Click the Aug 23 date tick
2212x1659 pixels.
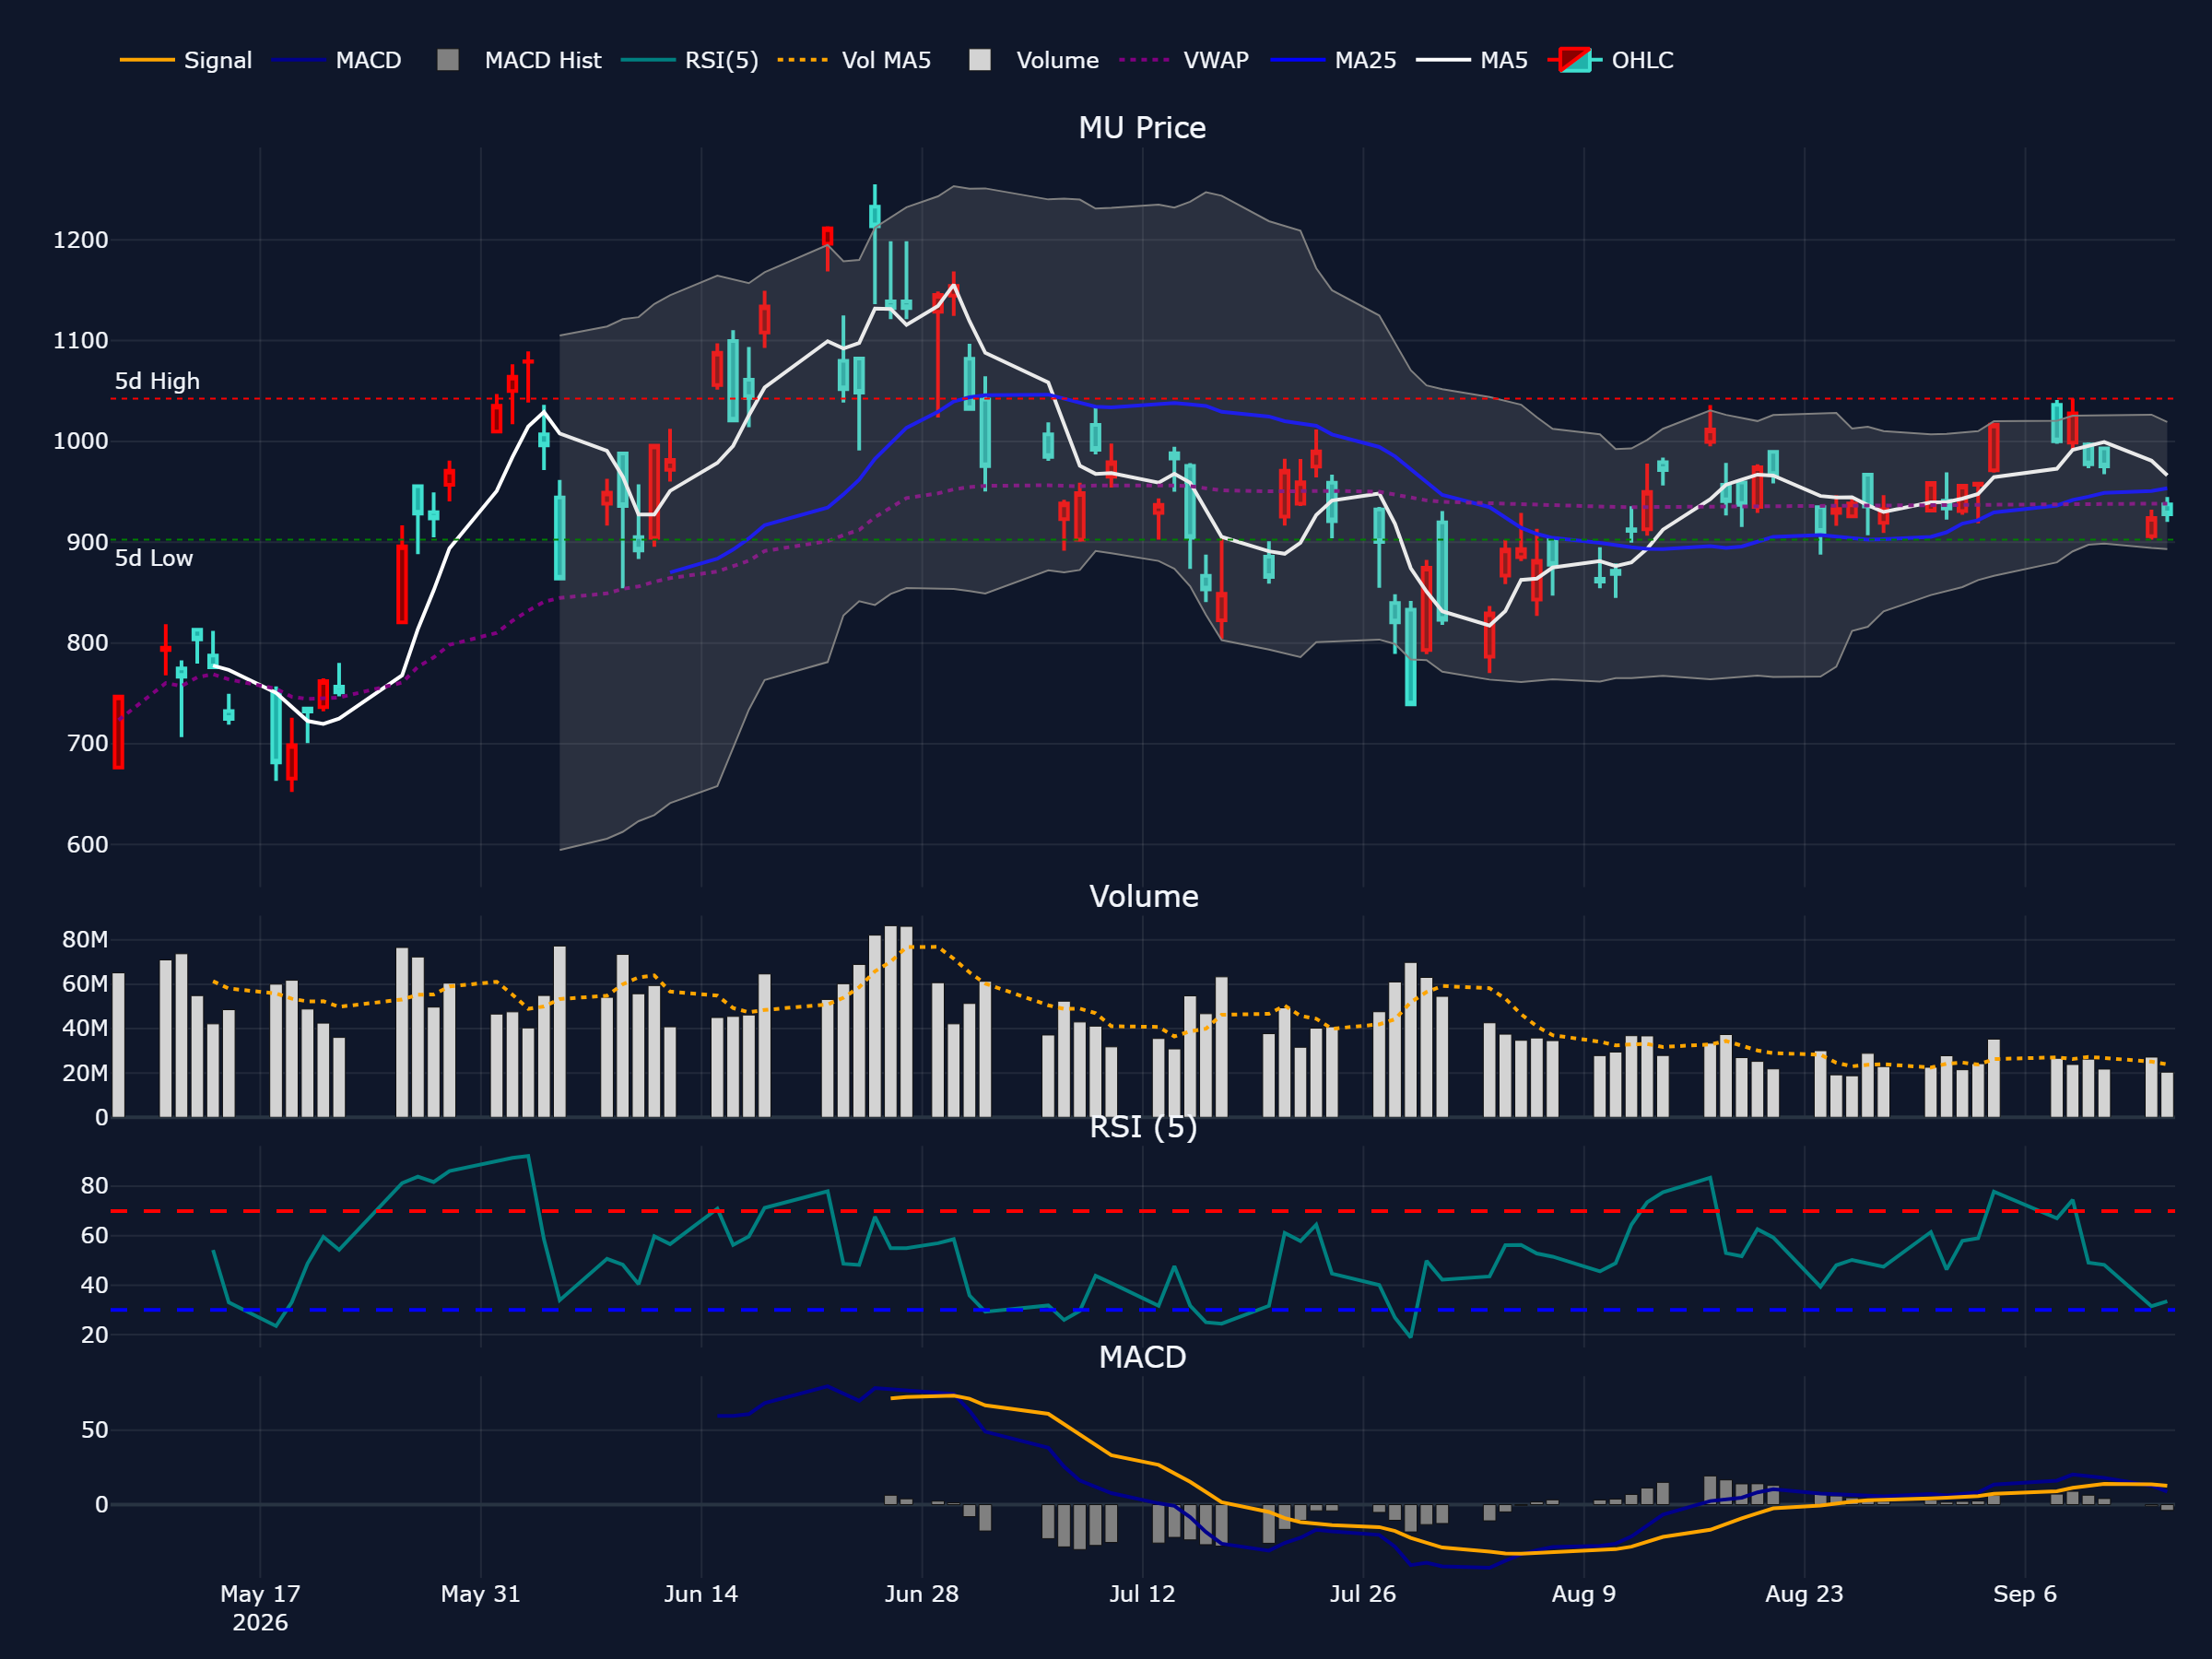(1804, 1594)
